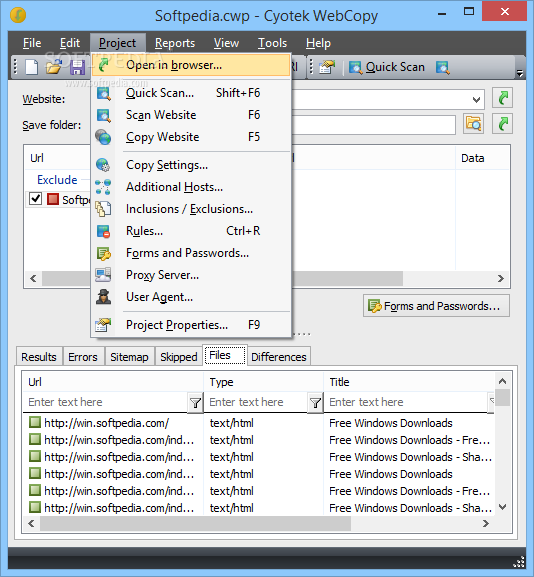The width and height of the screenshot is (534, 577).
Task: Click the Type column filter text box
Action: [x=257, y=402]
